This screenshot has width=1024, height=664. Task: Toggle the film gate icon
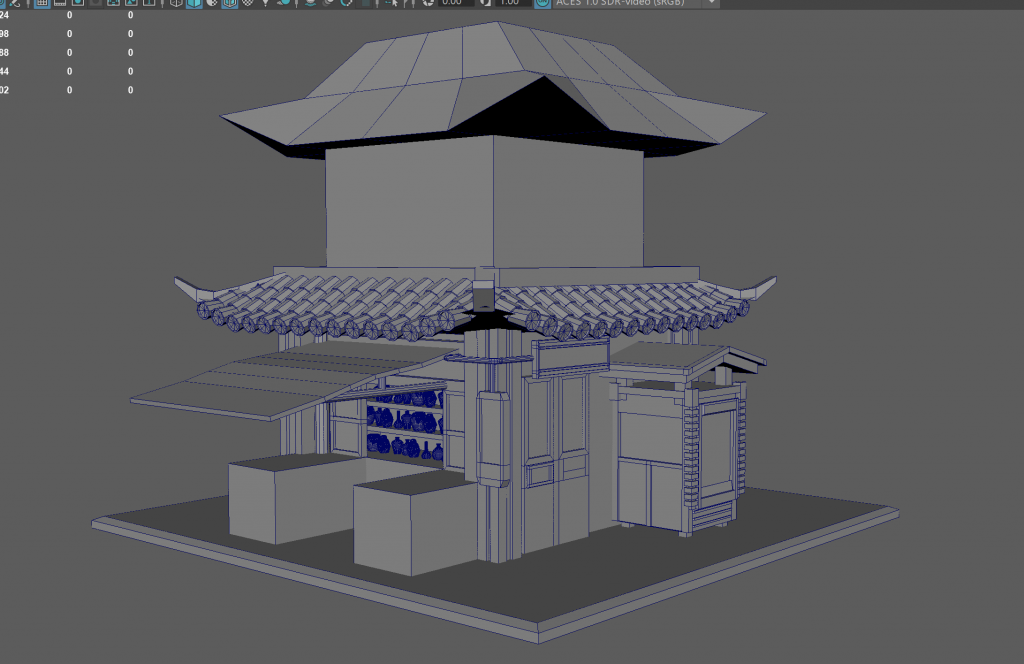pyautogui.click(x=60, y=3)
